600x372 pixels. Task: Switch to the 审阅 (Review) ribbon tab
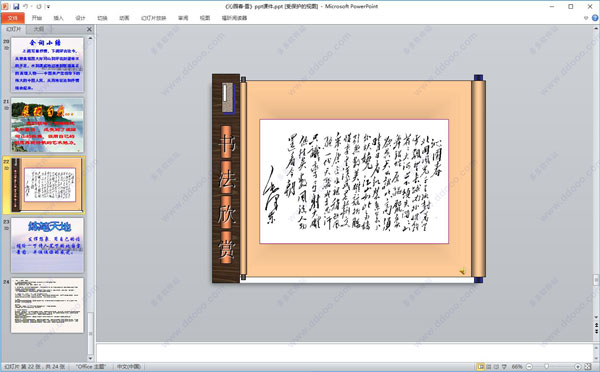pyautogui.click(x=183, y=18)
